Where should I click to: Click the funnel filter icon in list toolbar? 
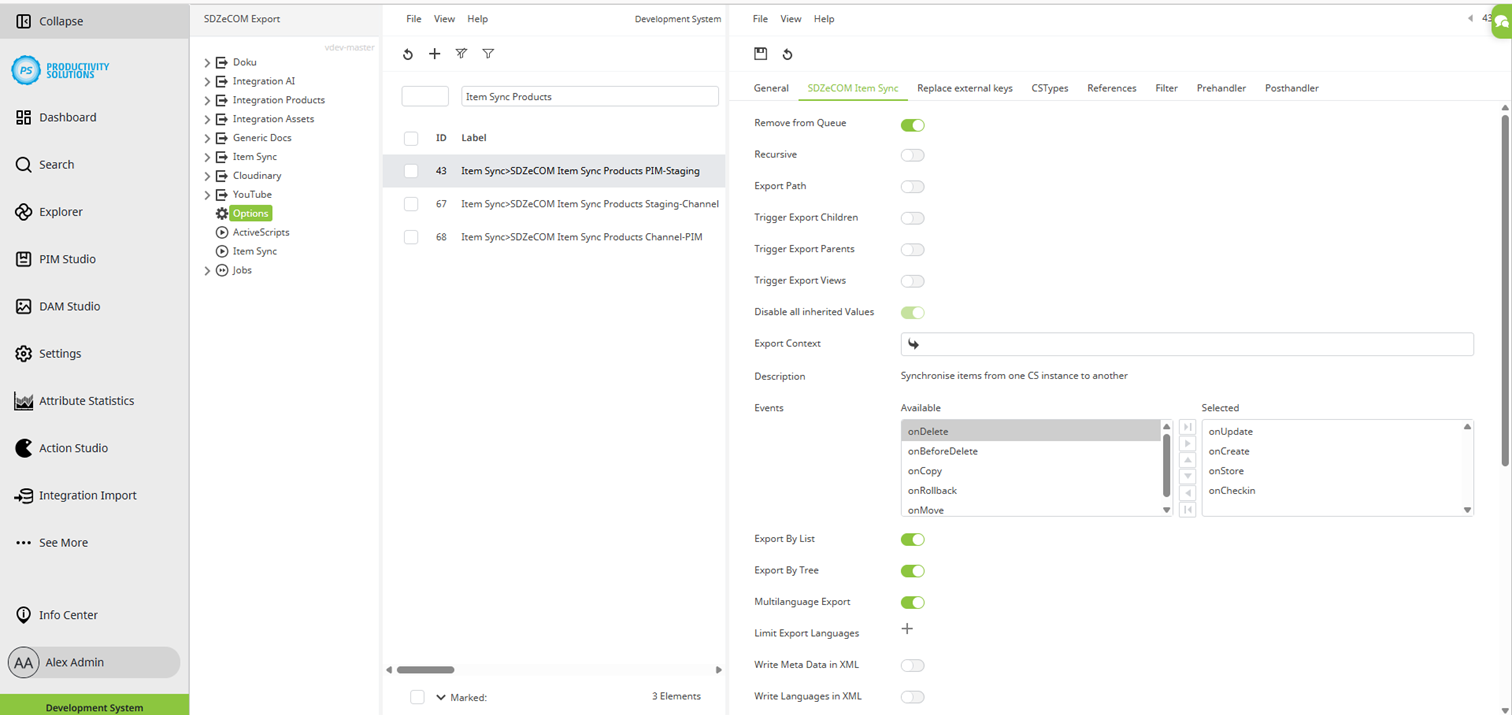click(488, 54)
